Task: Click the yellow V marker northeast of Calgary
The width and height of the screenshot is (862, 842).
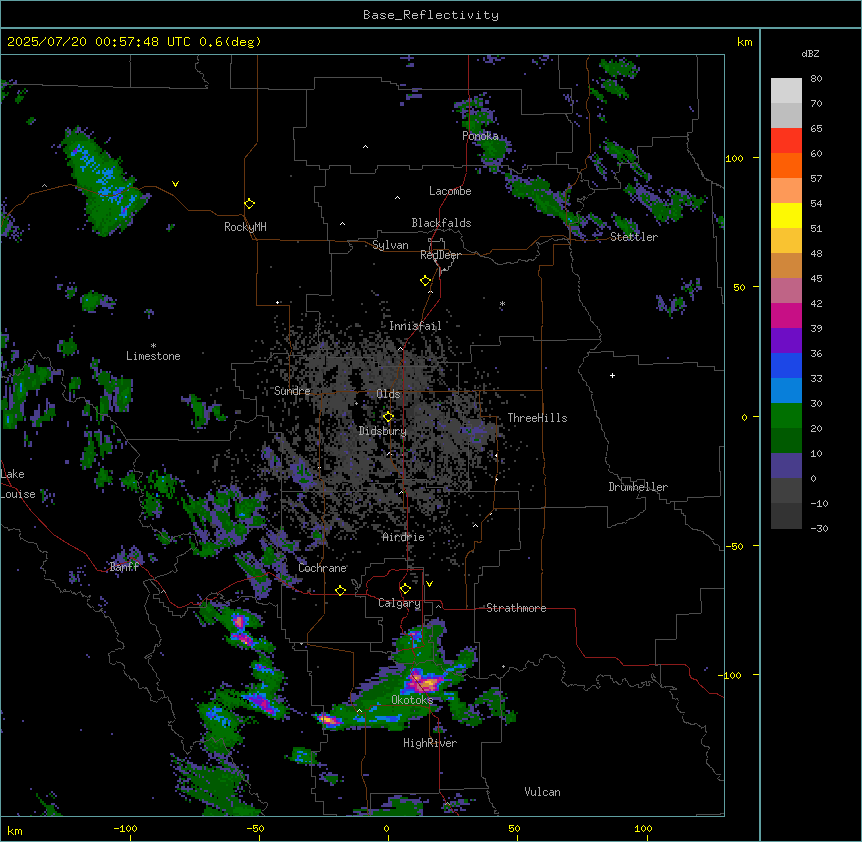Action: click(x=429, y=584)
